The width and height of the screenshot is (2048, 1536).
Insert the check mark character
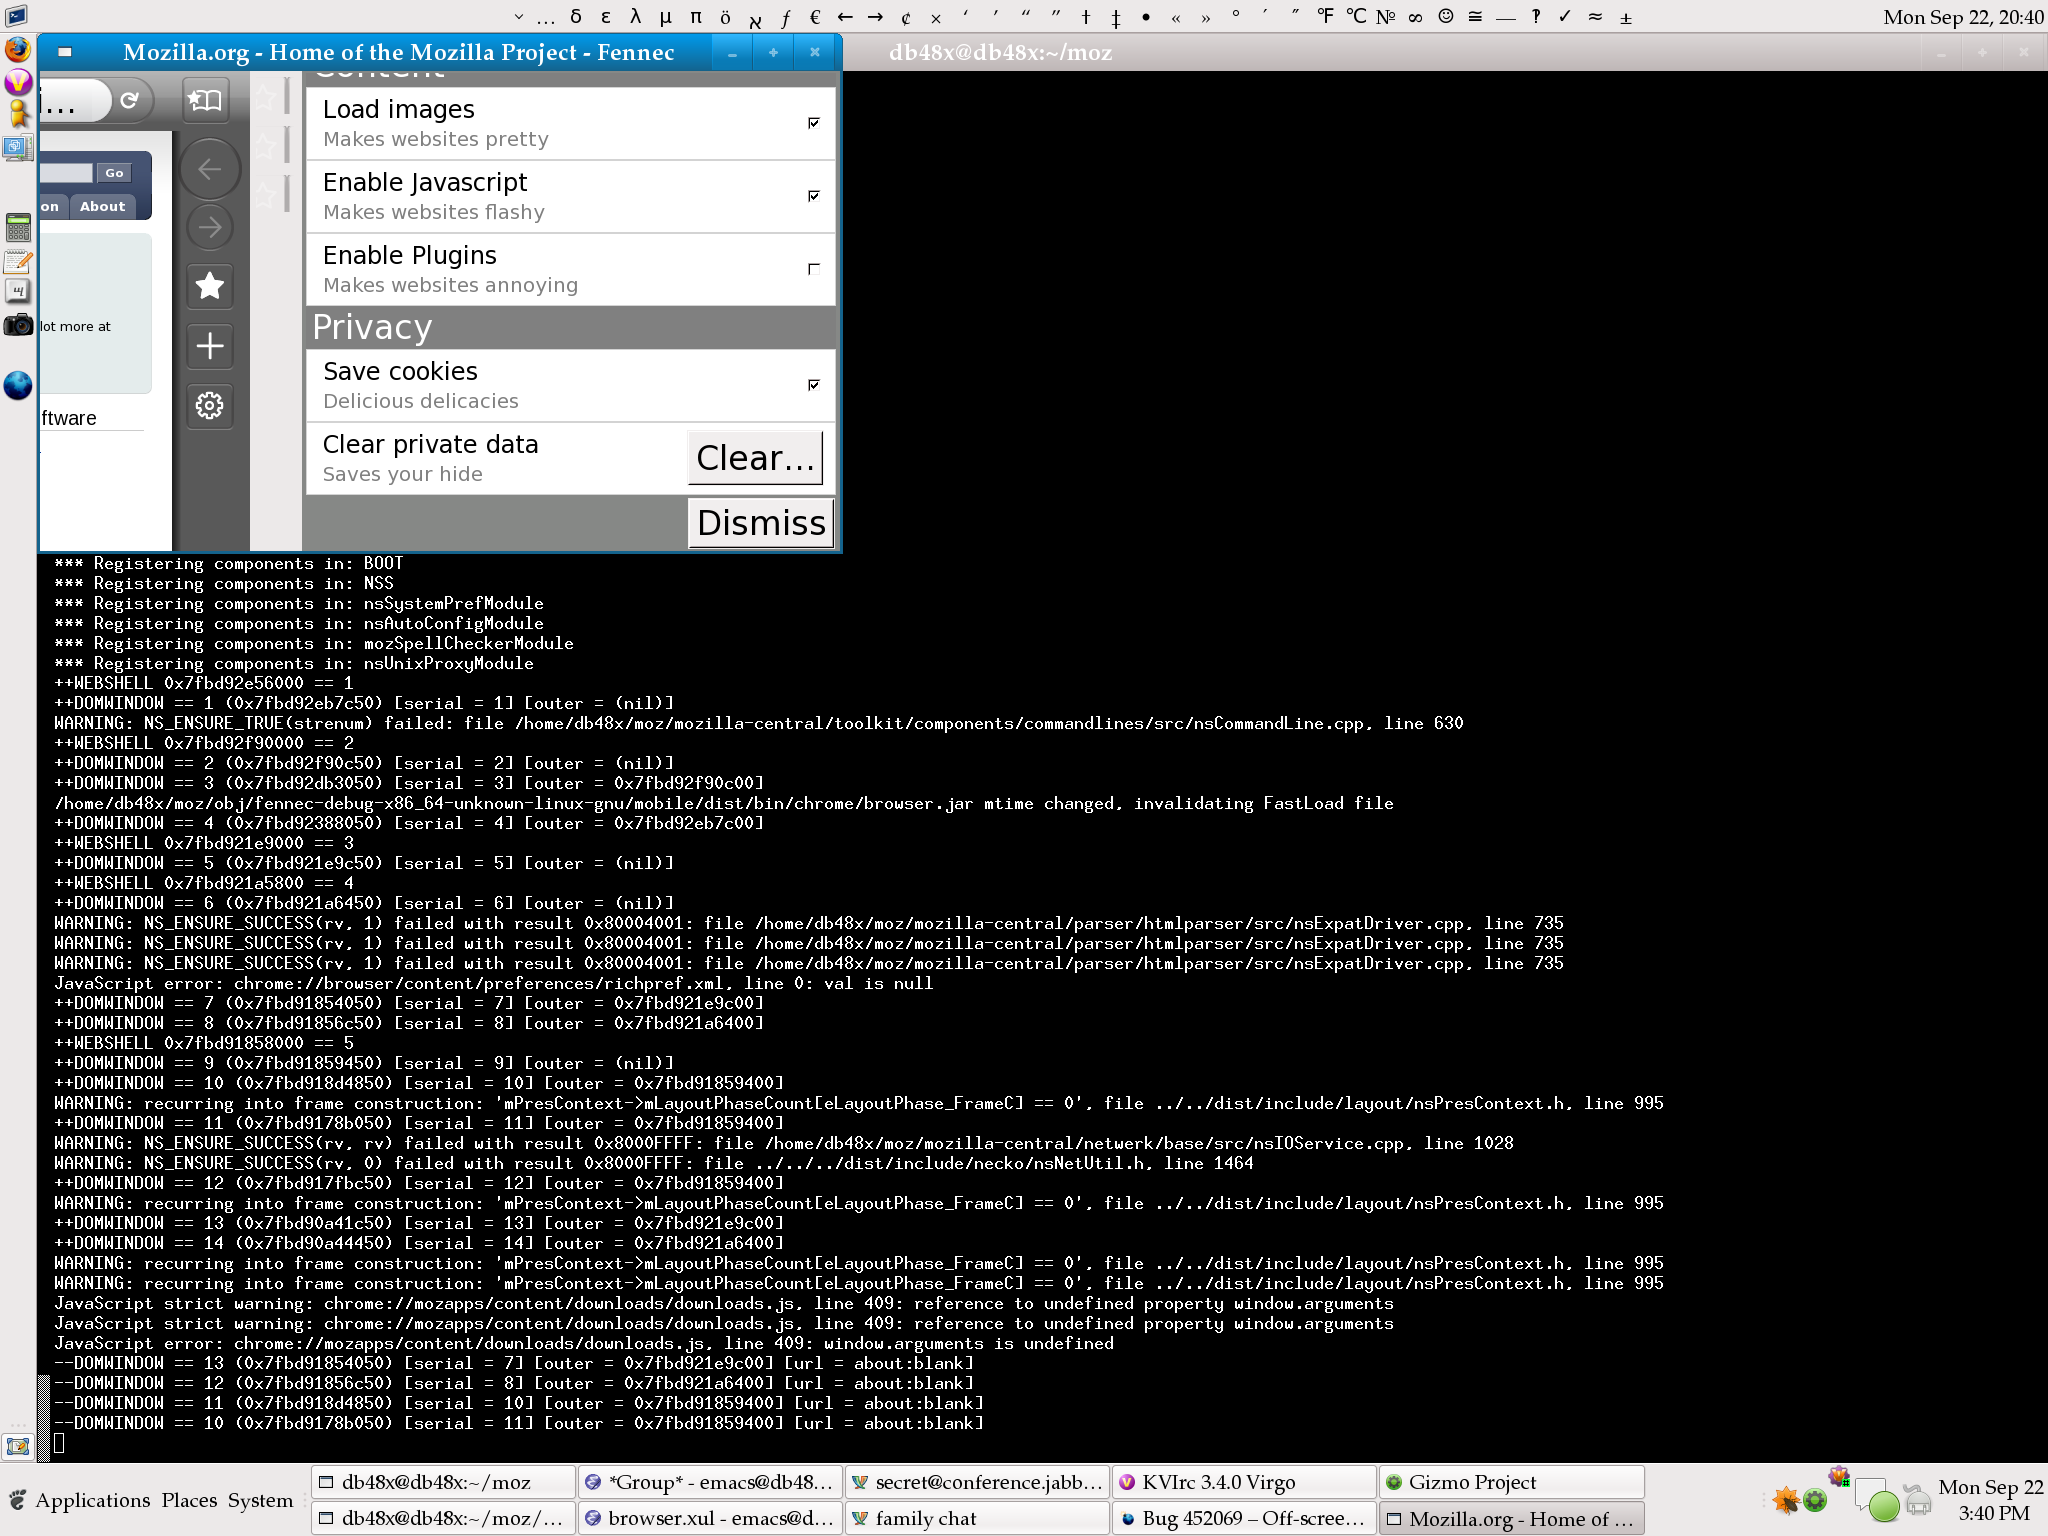point(1565,16)
